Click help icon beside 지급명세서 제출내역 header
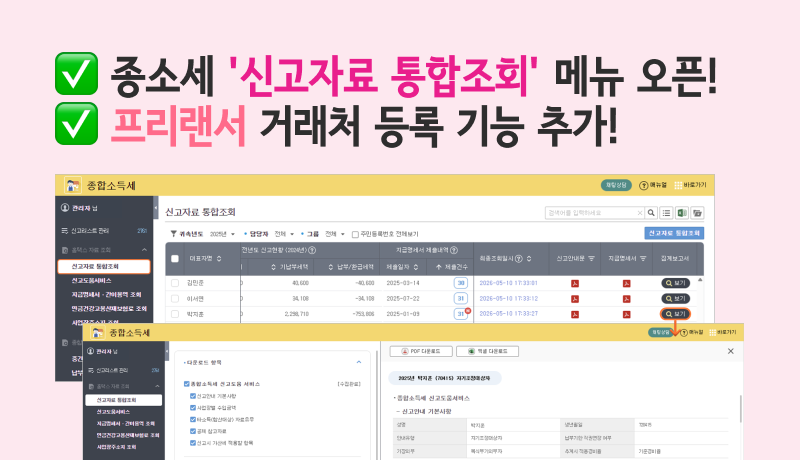The image size is (800, 460). pyautogui.click(x=454, y=250)
